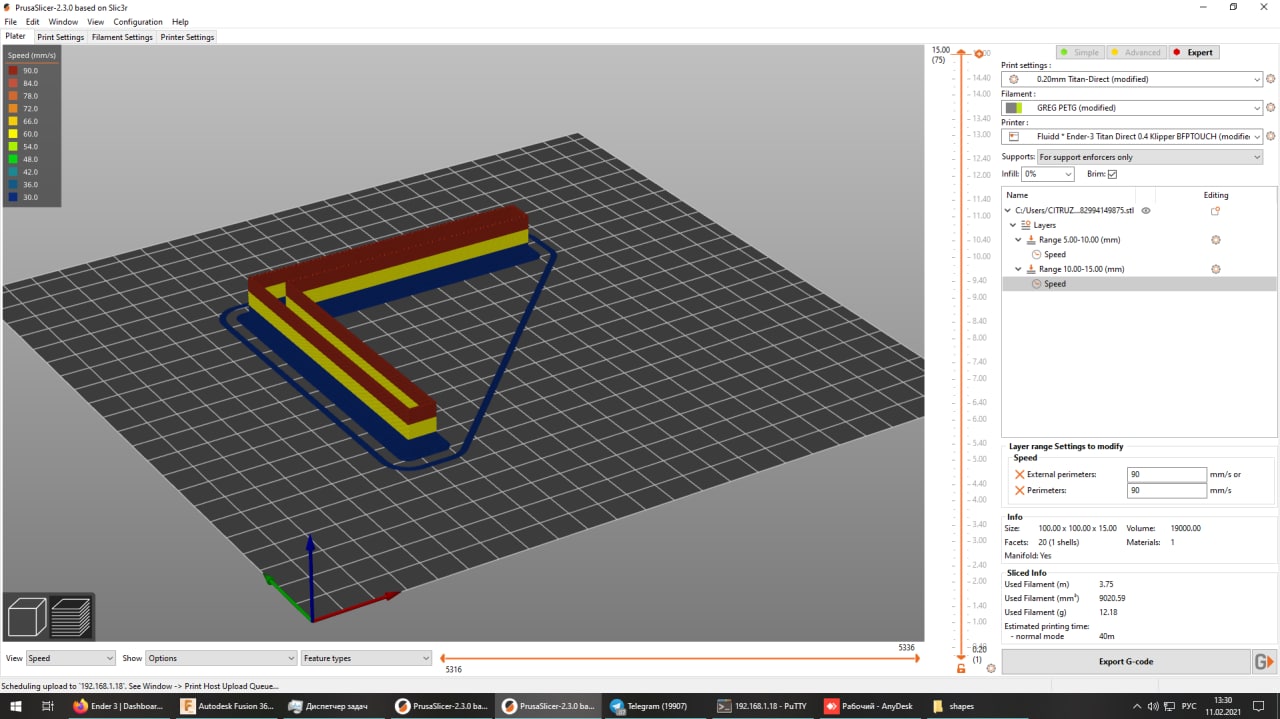Collapse Range 5.00-10.00 node

click(x=1020, y=240)
